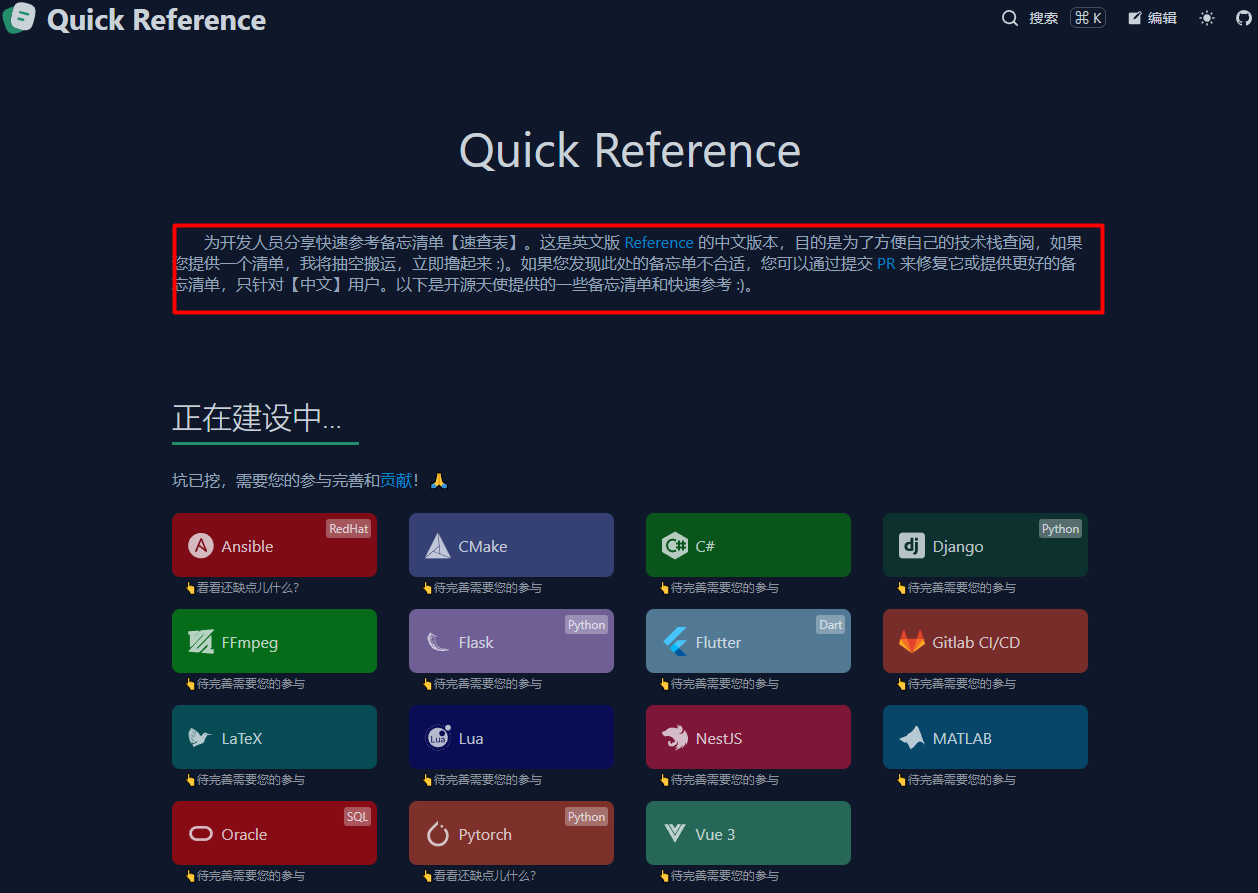Screen dimensions: 1258x893
Task: Click the ⌘K shortcut badge
Action: (x=1088, y=18)
